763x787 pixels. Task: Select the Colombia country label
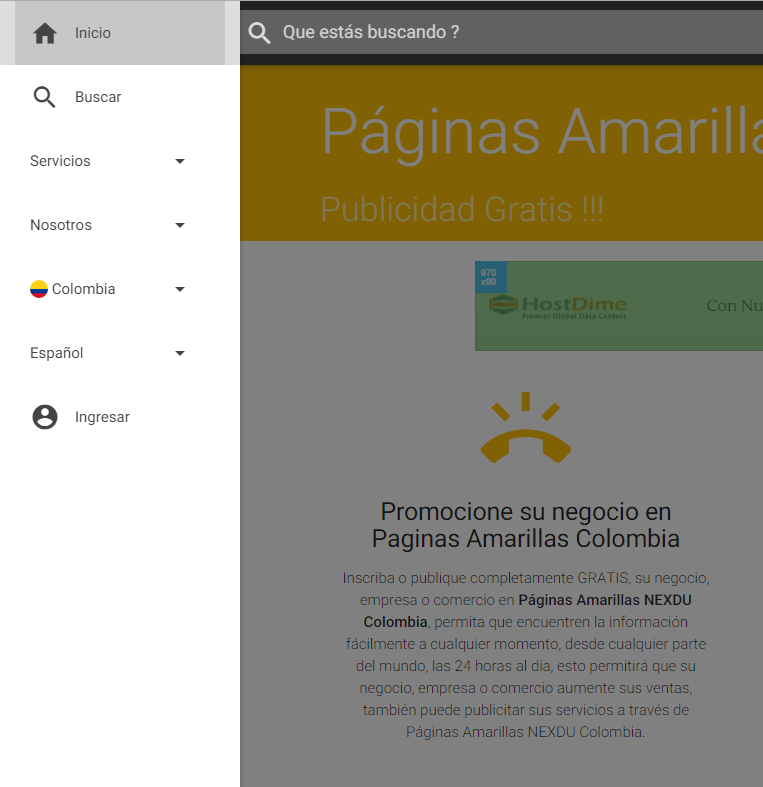tap(83, 289)
